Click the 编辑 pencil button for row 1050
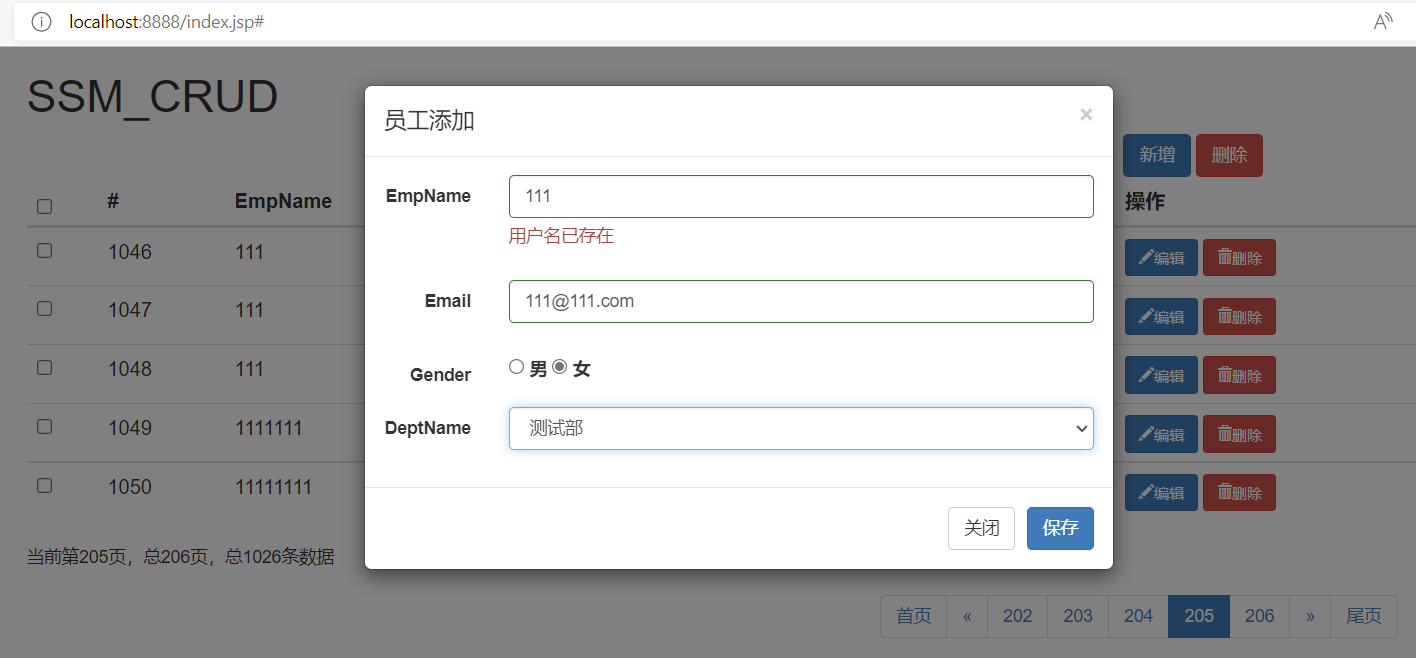Viewport: 1416px width, 658px height. (x=1161, y=493)
